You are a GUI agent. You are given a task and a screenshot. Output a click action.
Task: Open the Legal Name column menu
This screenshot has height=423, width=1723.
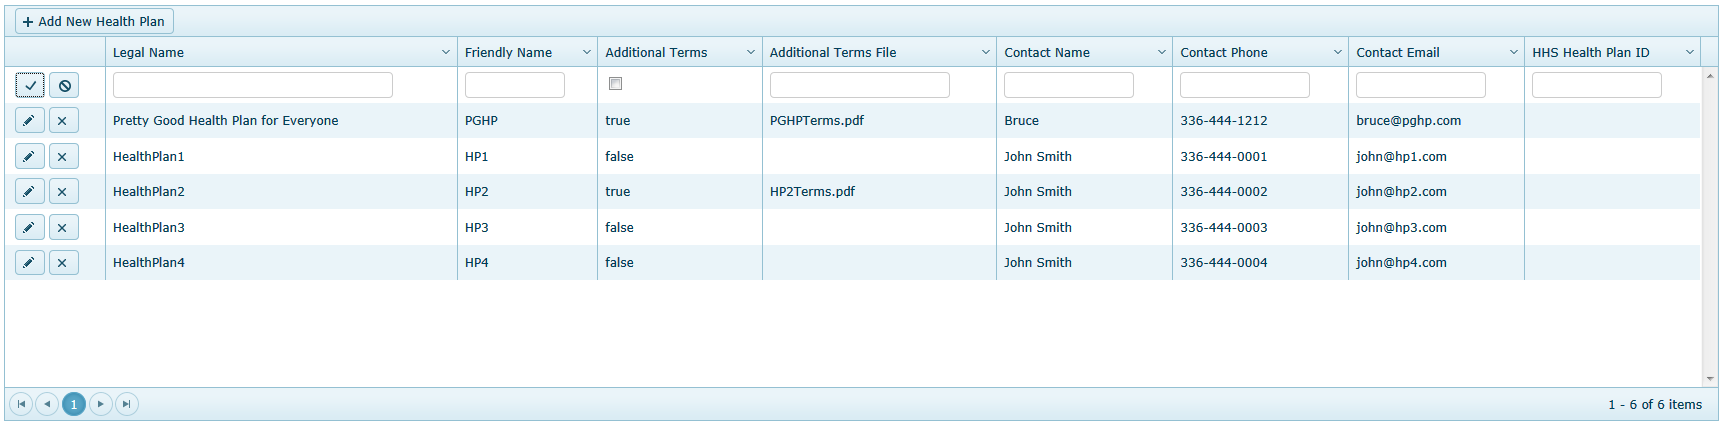[x=446, y=53]
